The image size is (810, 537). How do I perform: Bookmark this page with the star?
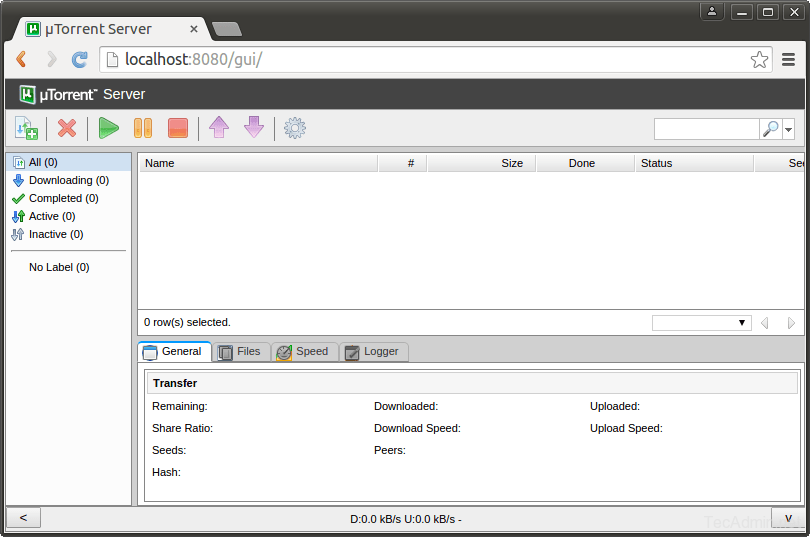760,60
